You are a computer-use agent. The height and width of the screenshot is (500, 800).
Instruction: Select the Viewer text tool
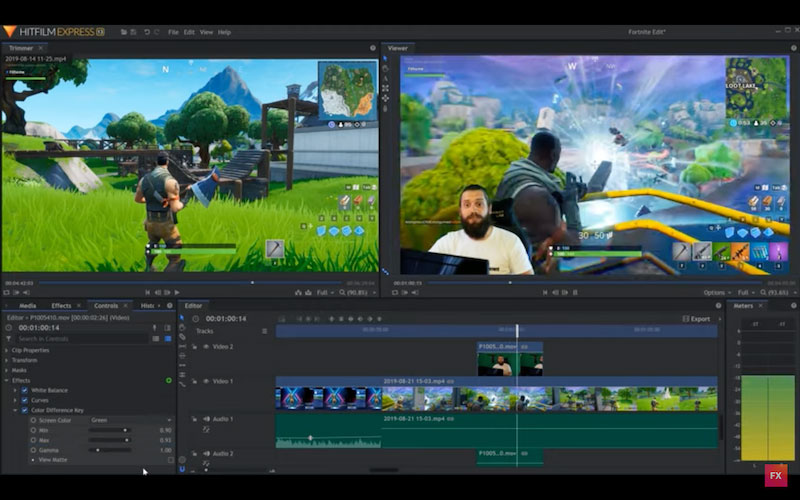pyautogui.click(x=385, y=79)
